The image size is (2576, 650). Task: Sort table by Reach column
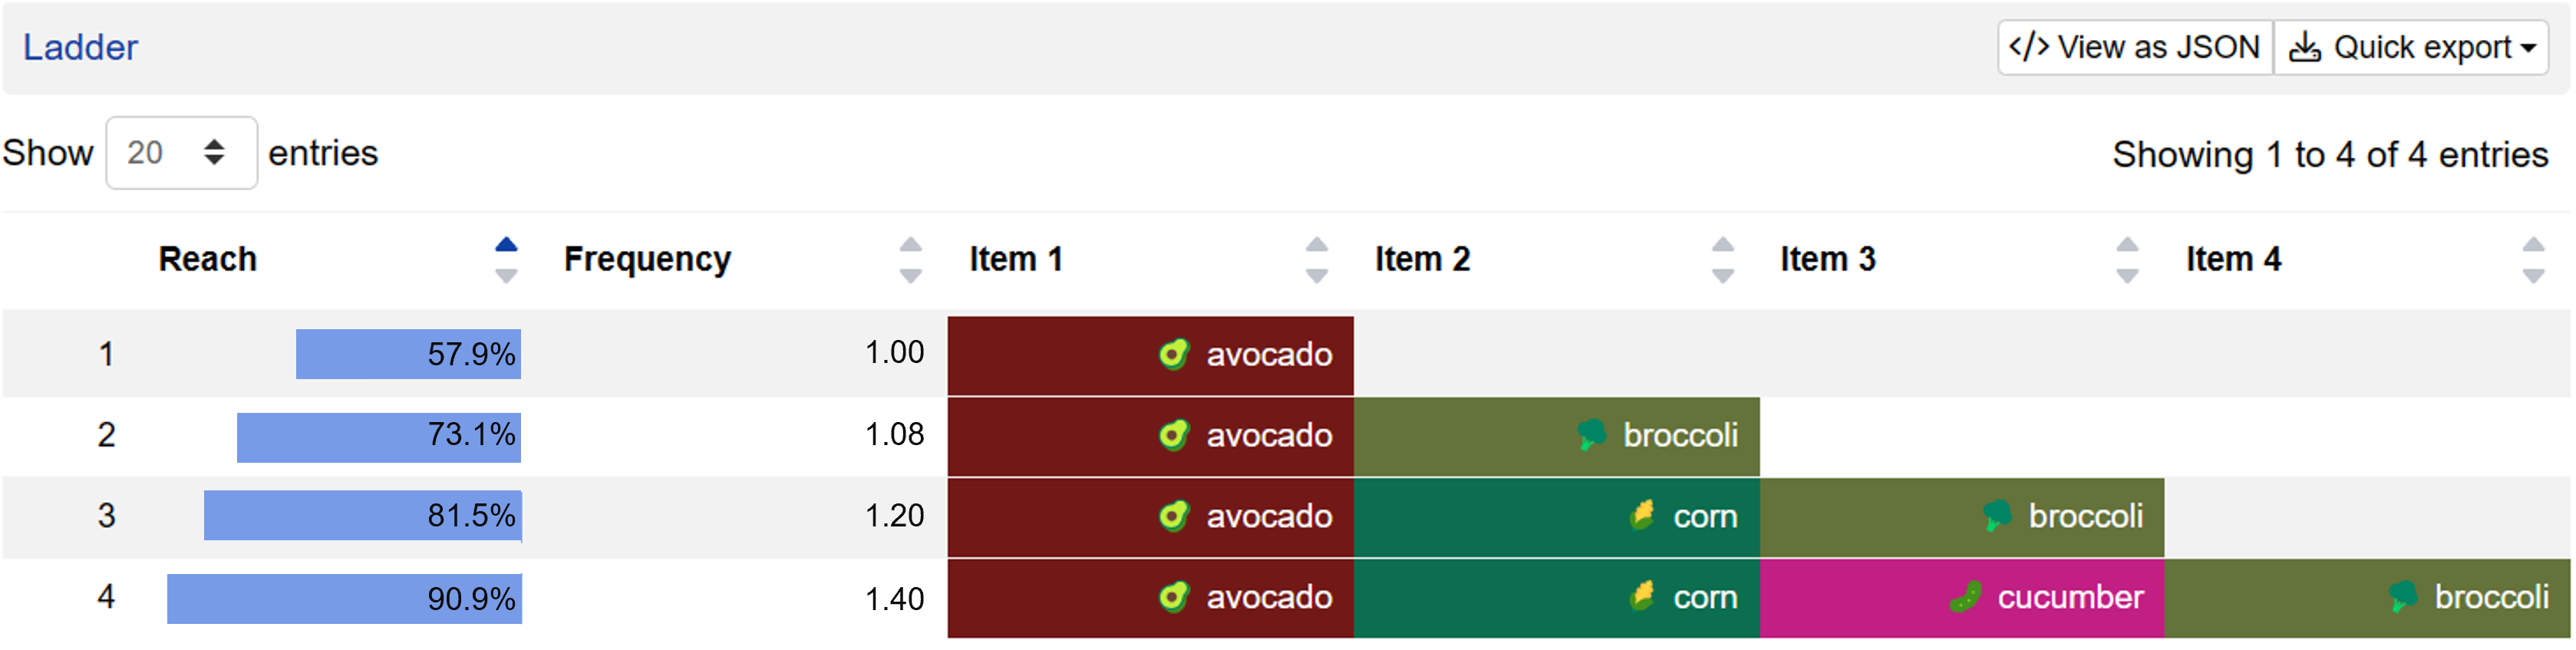tap(207, 259)
